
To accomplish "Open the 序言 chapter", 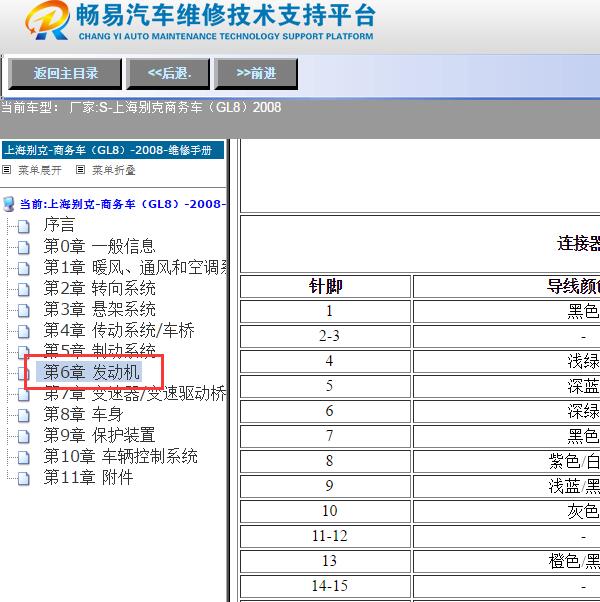I will coord(59,225).
